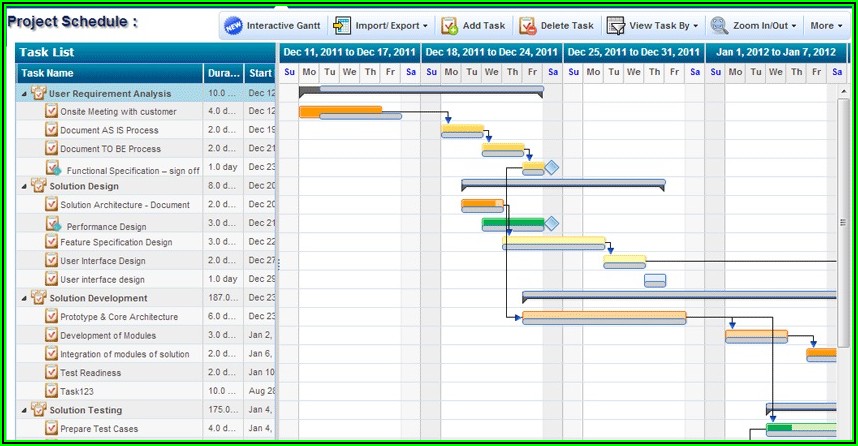Collapse the Solution Testing group
The width and height of the screenshot is (858, 446).
pos(24,410)
